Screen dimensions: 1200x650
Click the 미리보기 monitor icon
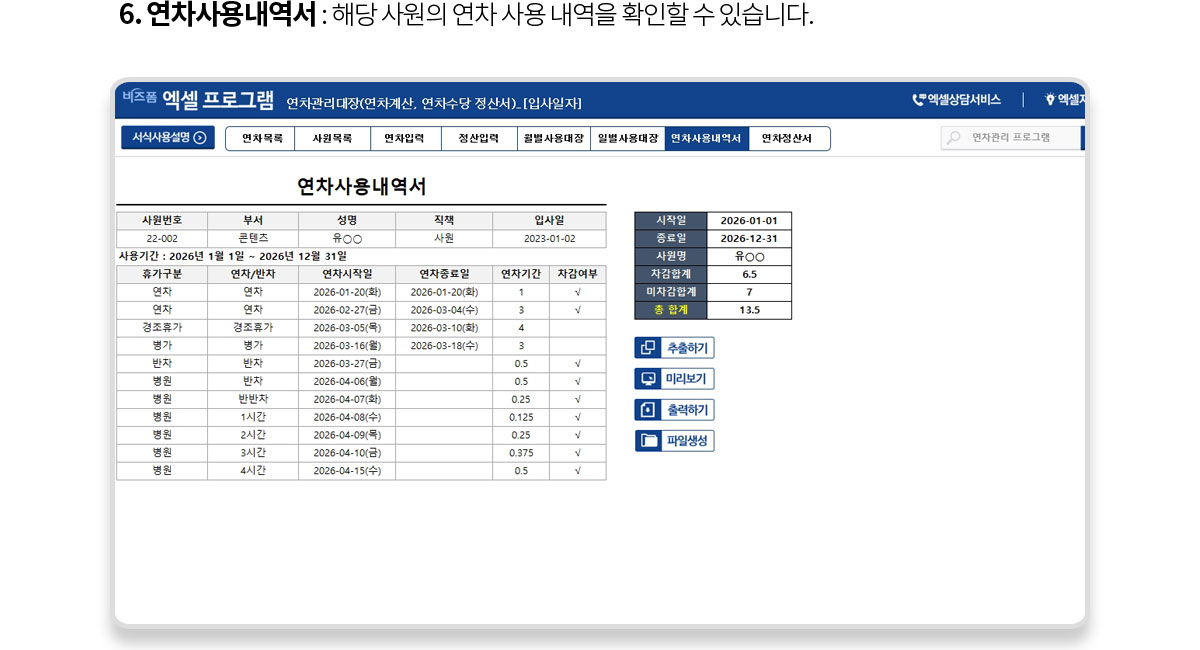(648, 379)
